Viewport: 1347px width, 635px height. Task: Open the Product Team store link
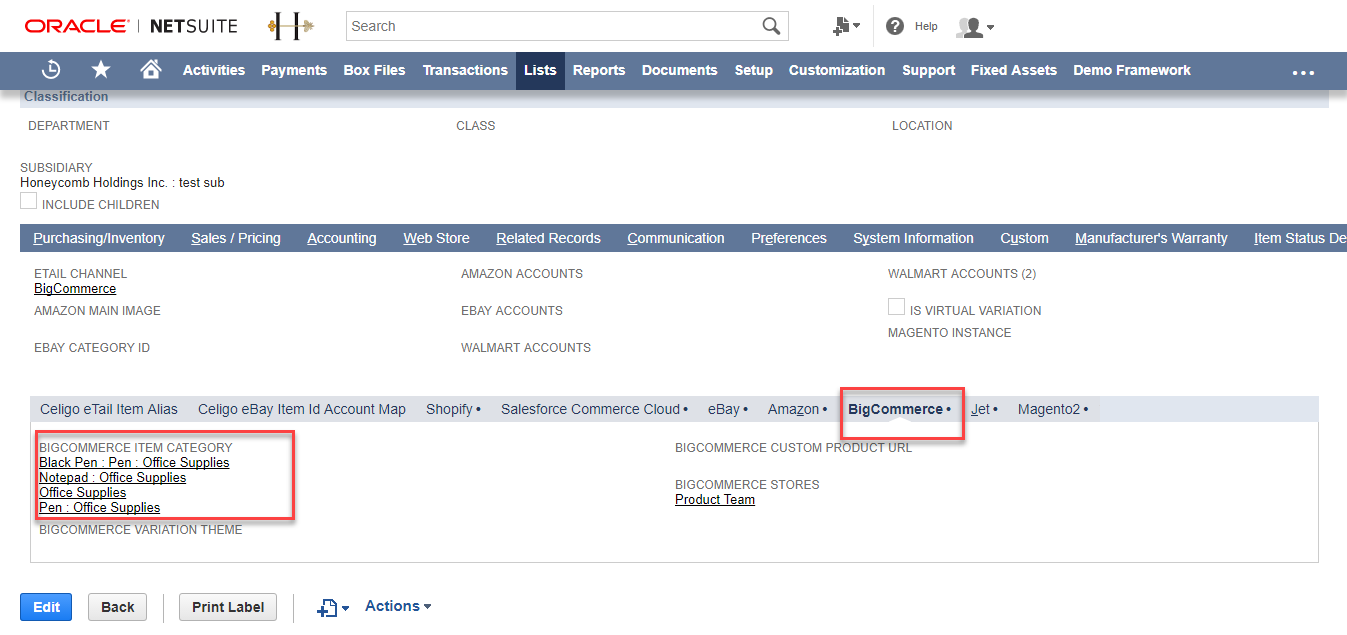pos(715,500)
